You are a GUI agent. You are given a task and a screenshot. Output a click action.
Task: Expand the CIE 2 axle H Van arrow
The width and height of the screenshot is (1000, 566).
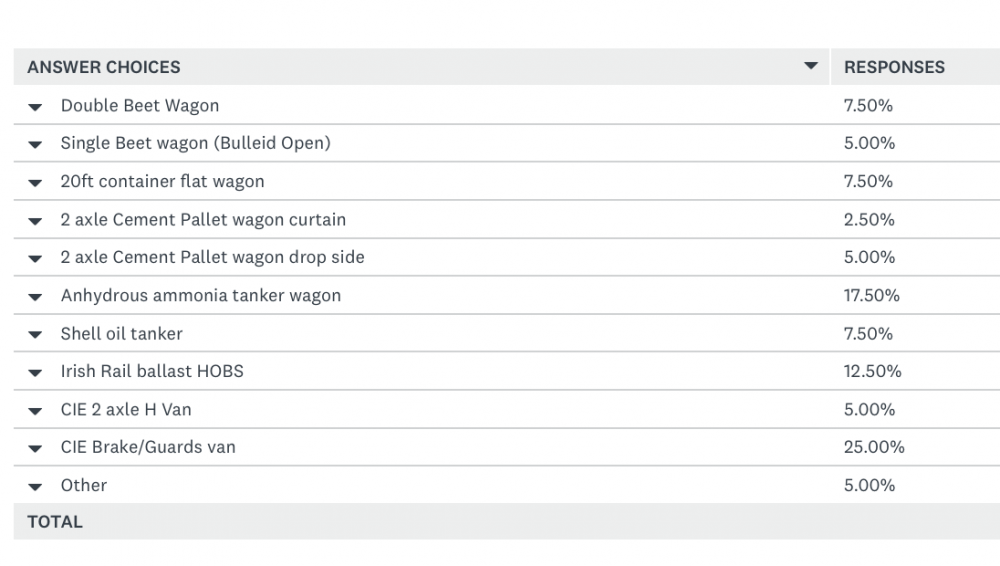(x=36, y=411)
